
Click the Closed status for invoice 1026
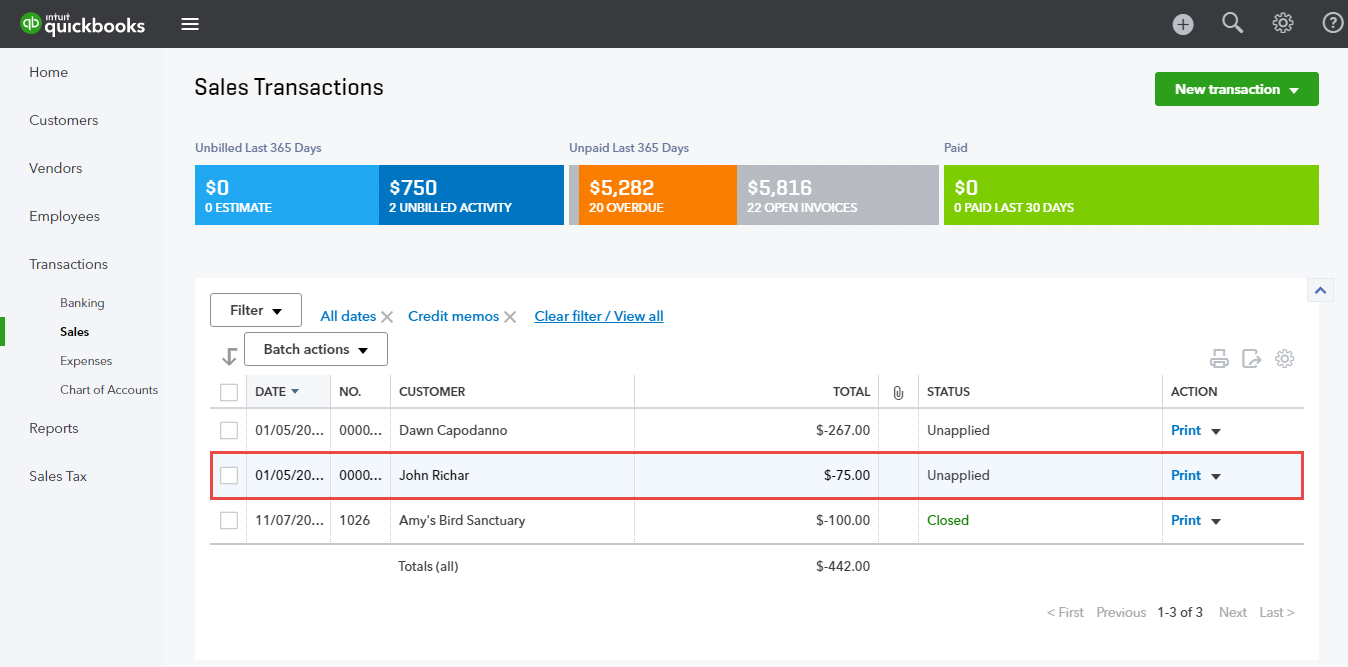tap(948, 520)
